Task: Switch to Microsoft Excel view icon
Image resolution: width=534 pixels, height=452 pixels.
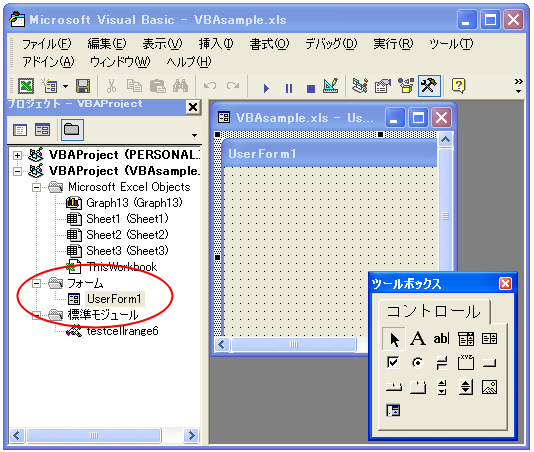Action: [x=26, y=85]
